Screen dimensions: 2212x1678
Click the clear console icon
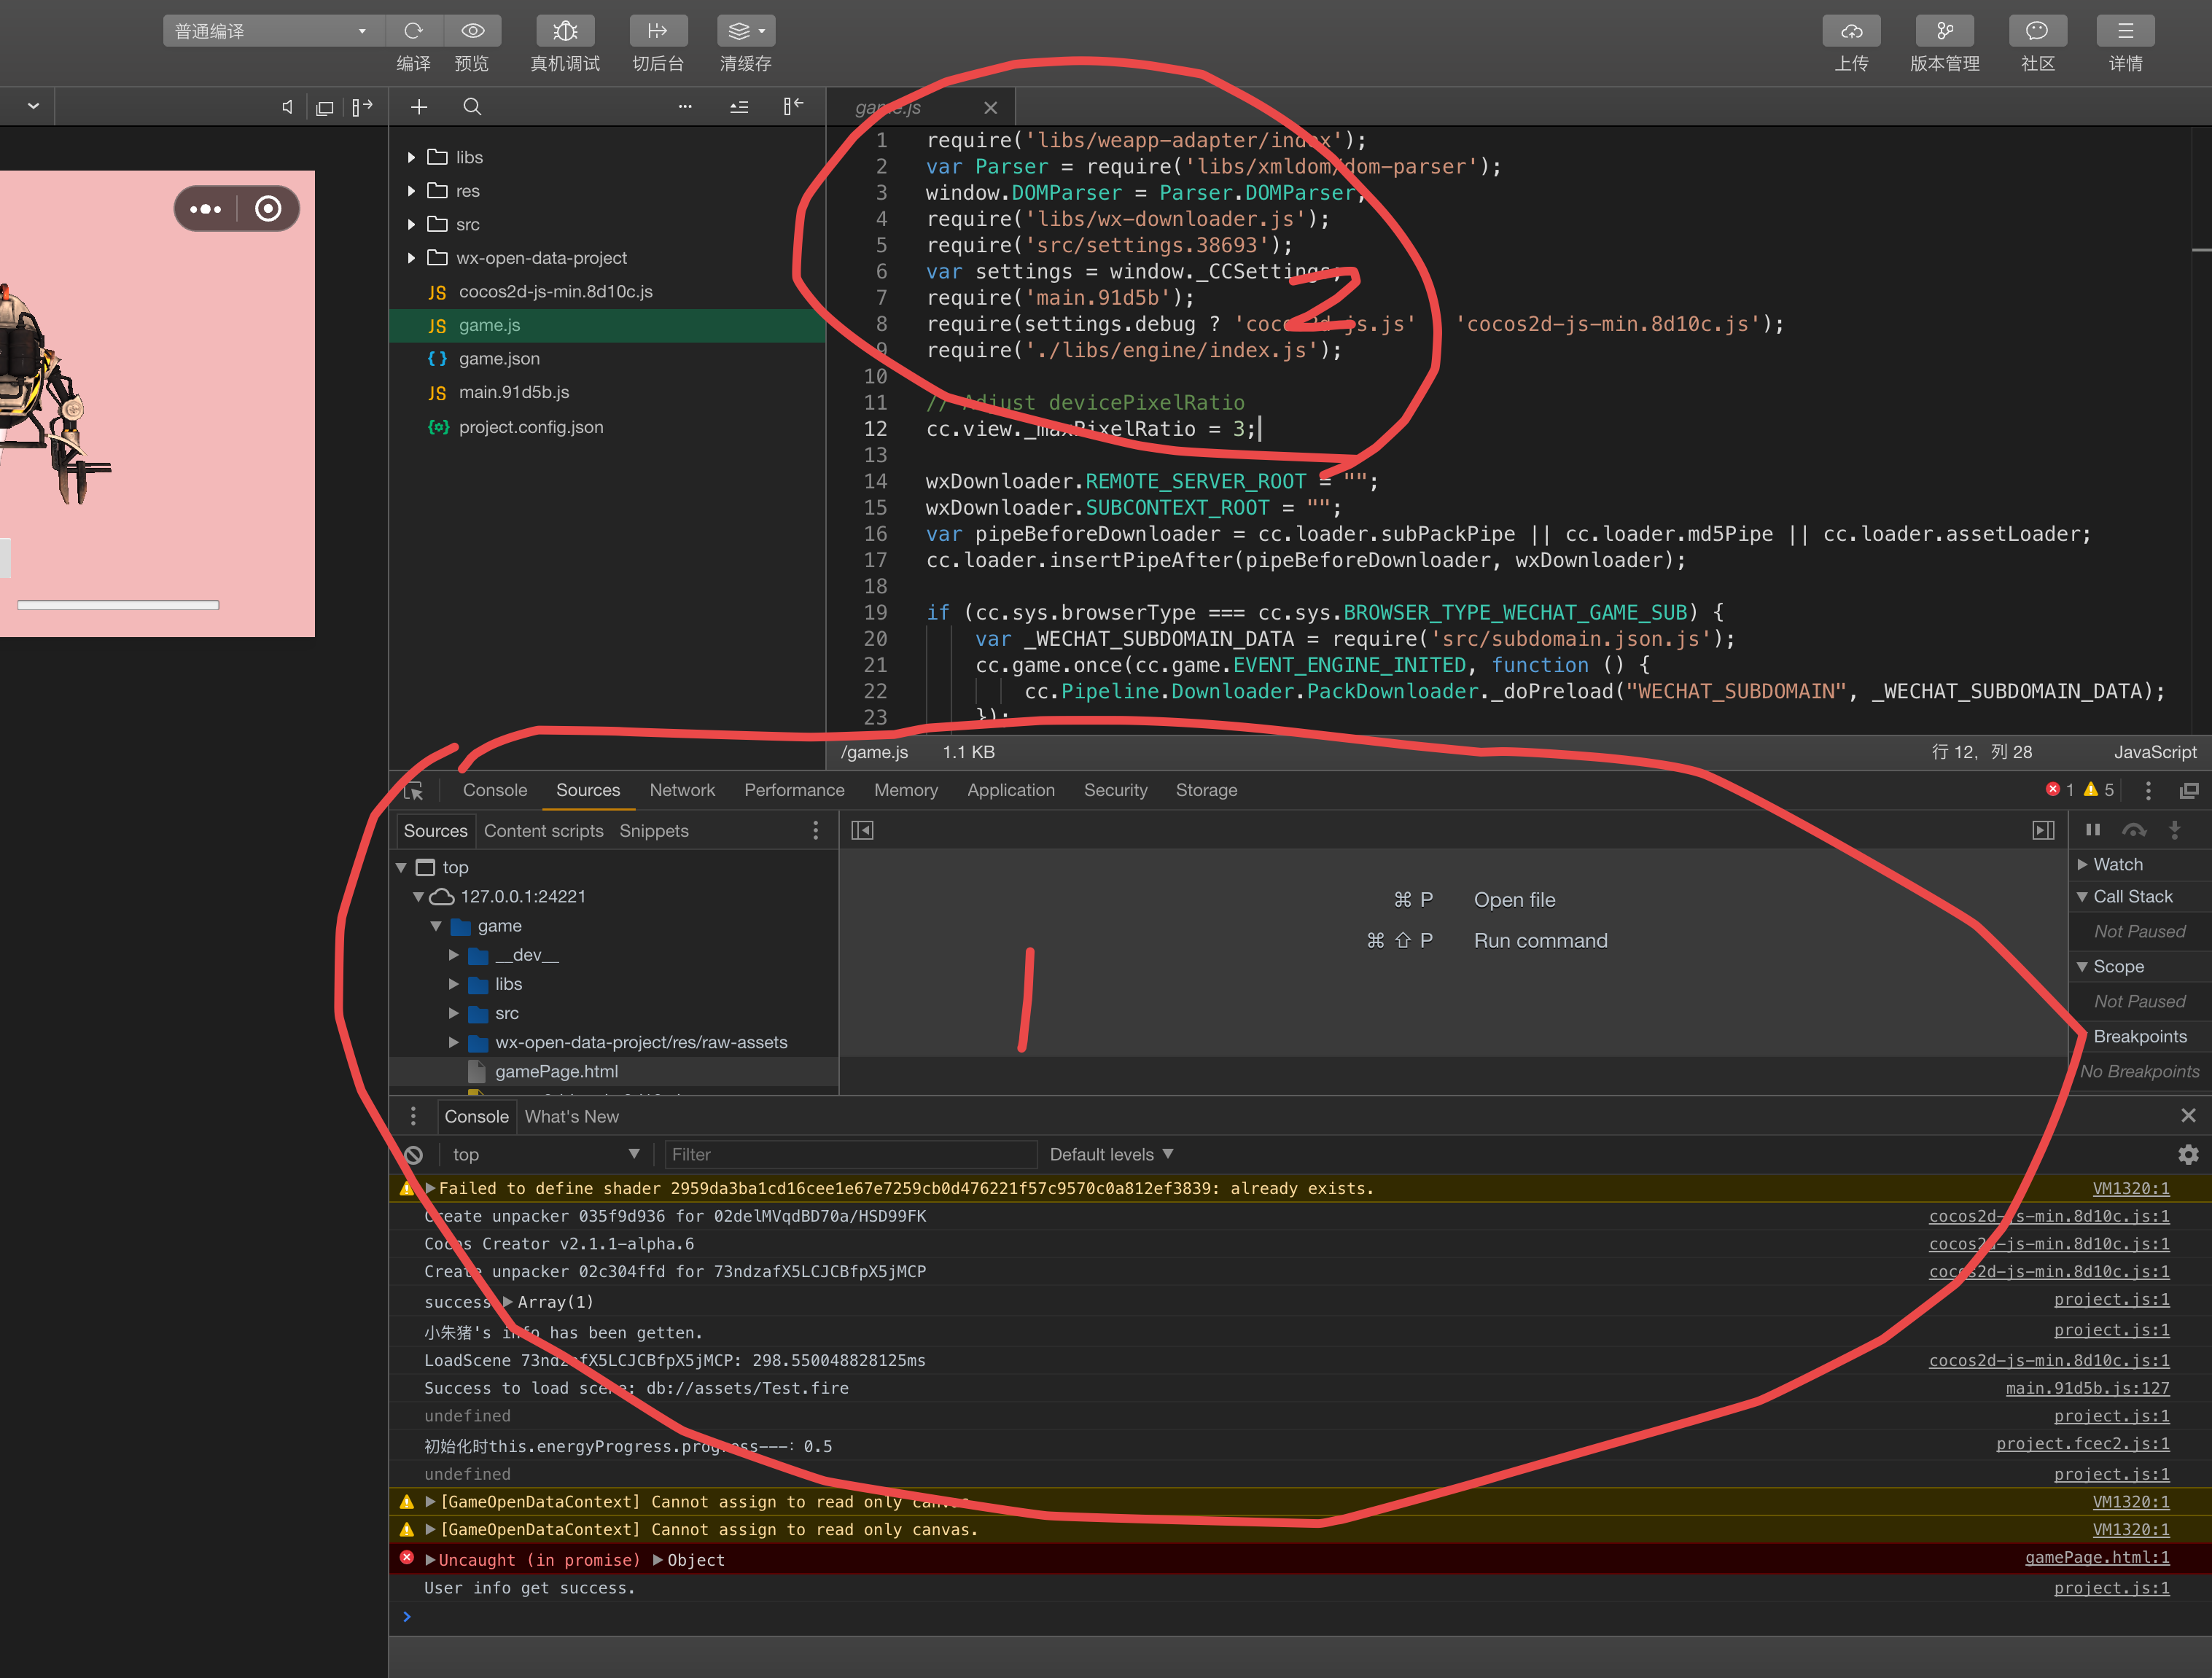(x=414, y=1154)
